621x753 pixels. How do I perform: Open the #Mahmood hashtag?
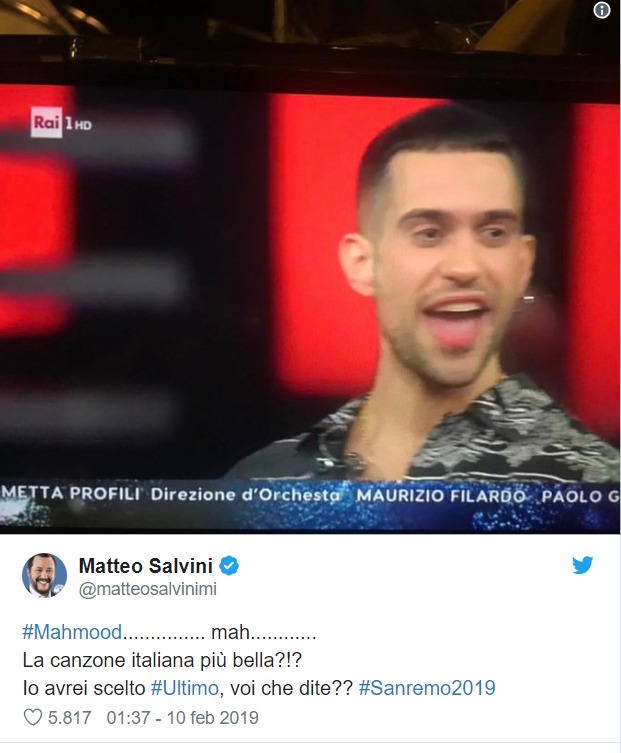point(72,632)
